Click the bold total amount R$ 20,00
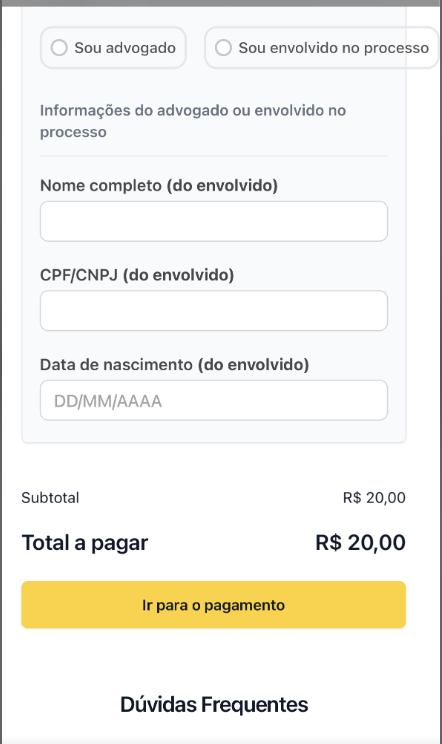Image resolution: width=442 pixels, height=744 pixels. click(x=360, y=542)
